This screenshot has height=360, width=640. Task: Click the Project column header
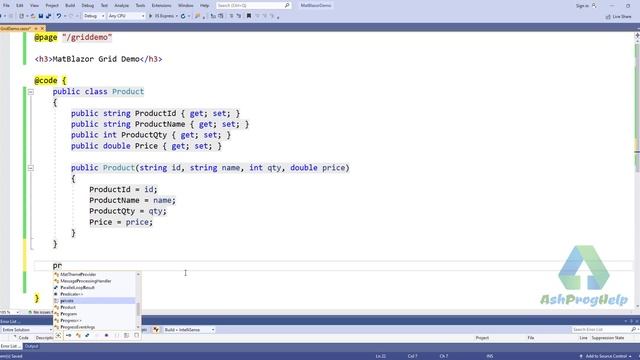(482, 338)
